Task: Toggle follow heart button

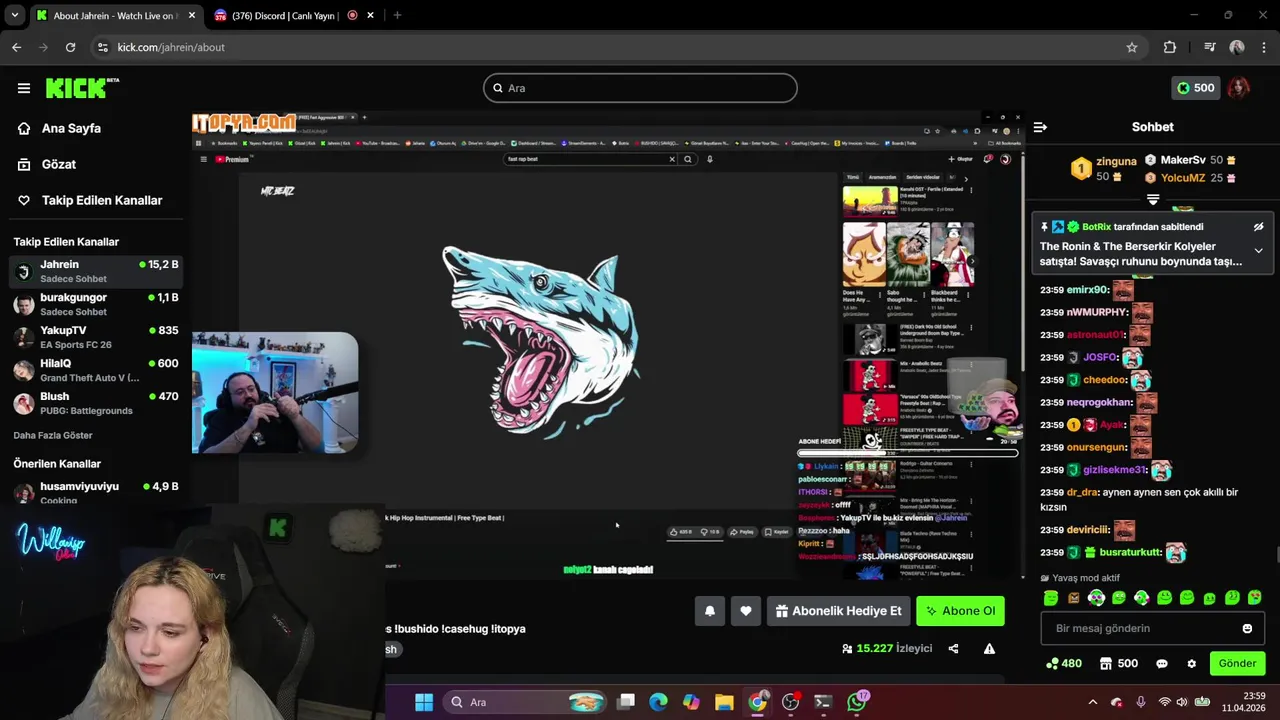Action: [x=746, y=611]
